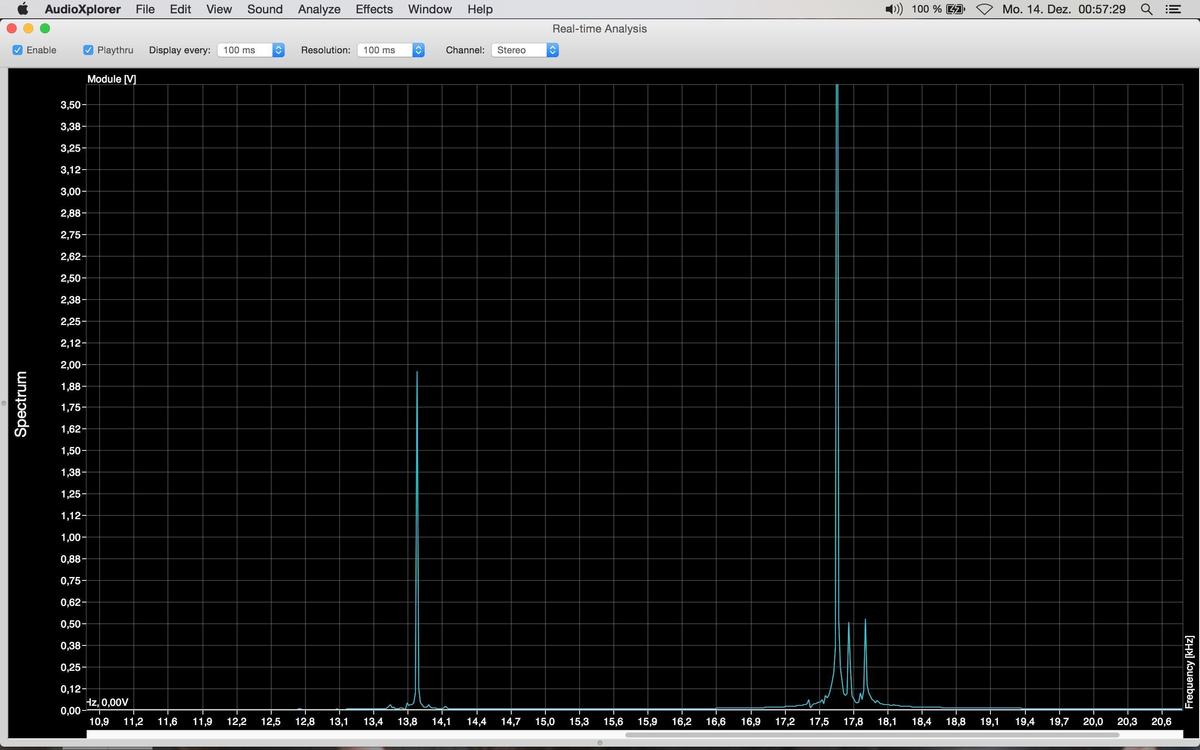Image resolution: width=1200 pixels, height=750 pixels.
Task: Click the 13,8 kHz peak in spectrum
Action: click(417, 540)
